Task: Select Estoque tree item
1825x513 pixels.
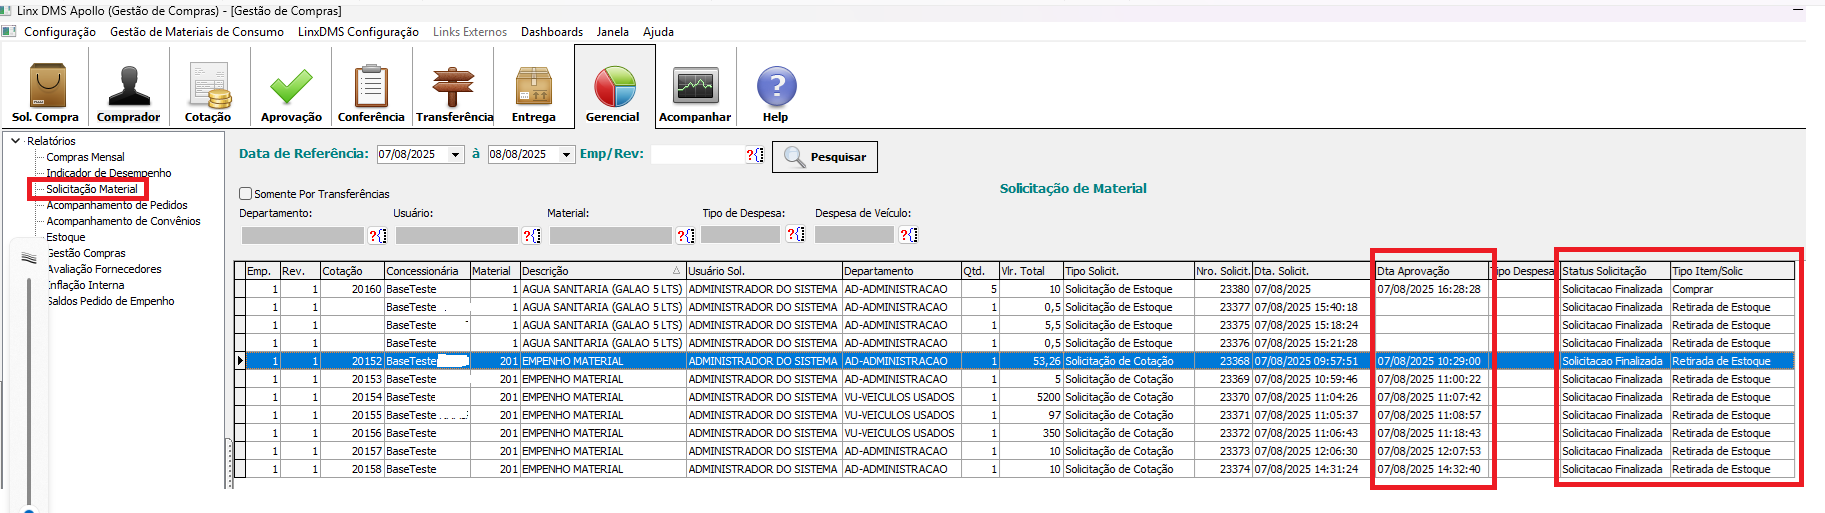Action: coord(66,237)
